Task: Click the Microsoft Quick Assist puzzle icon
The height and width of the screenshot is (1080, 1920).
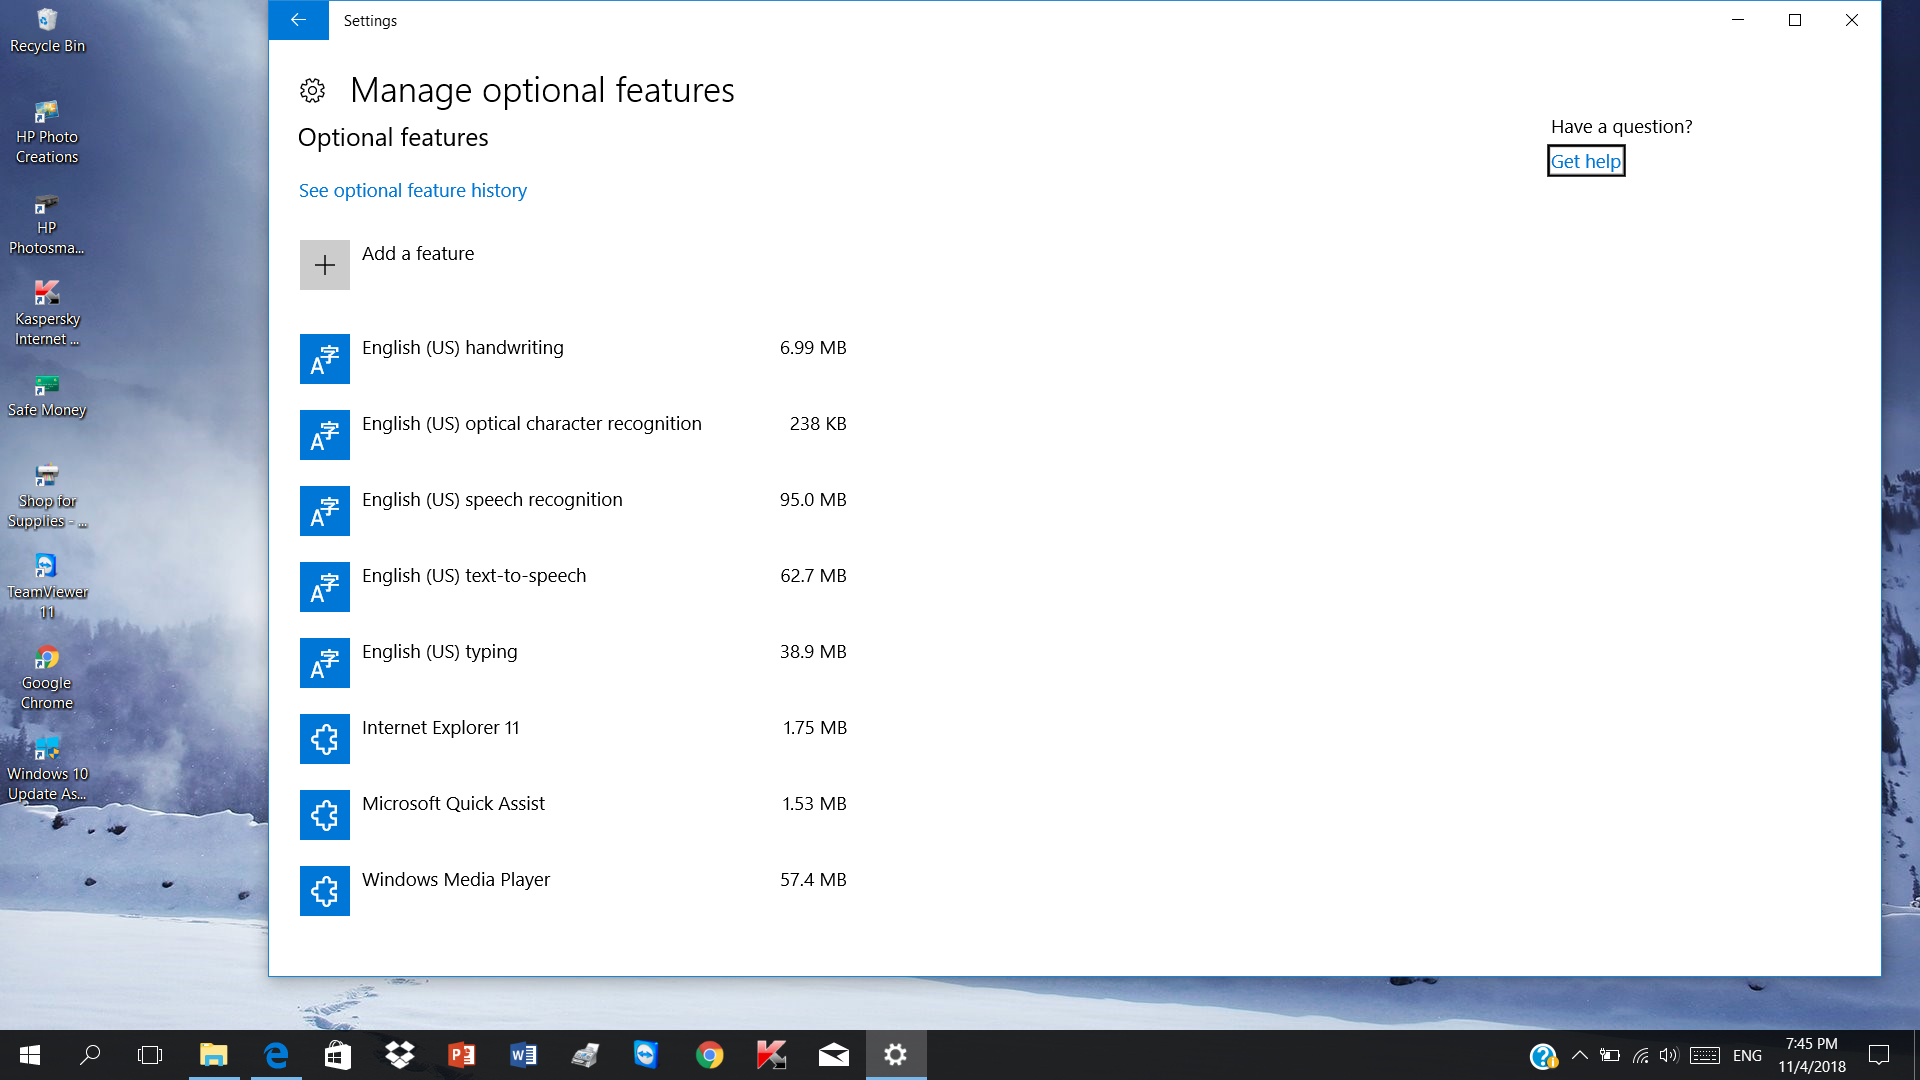Action: [x=324, y=815]
